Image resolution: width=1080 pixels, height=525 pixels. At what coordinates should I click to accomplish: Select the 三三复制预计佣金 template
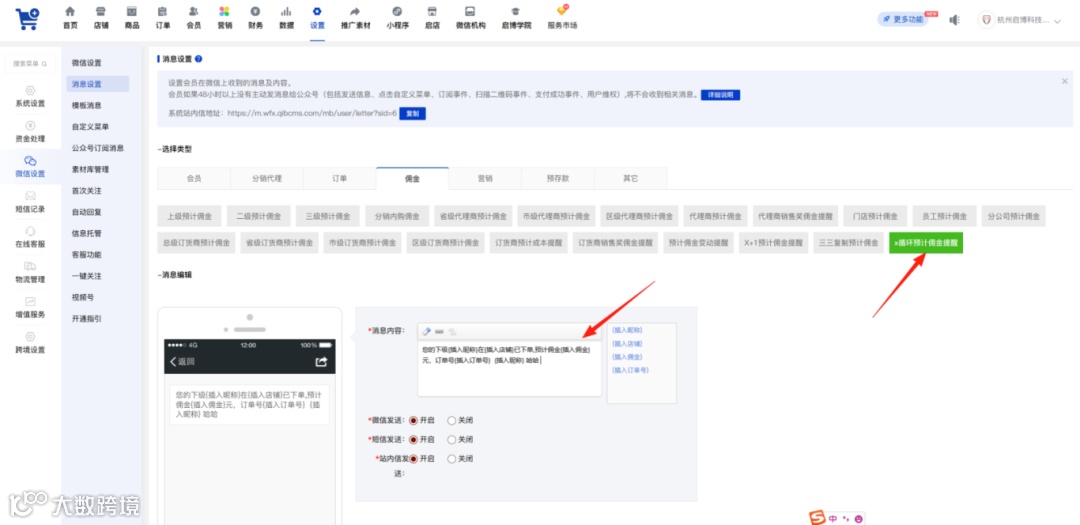848,243
